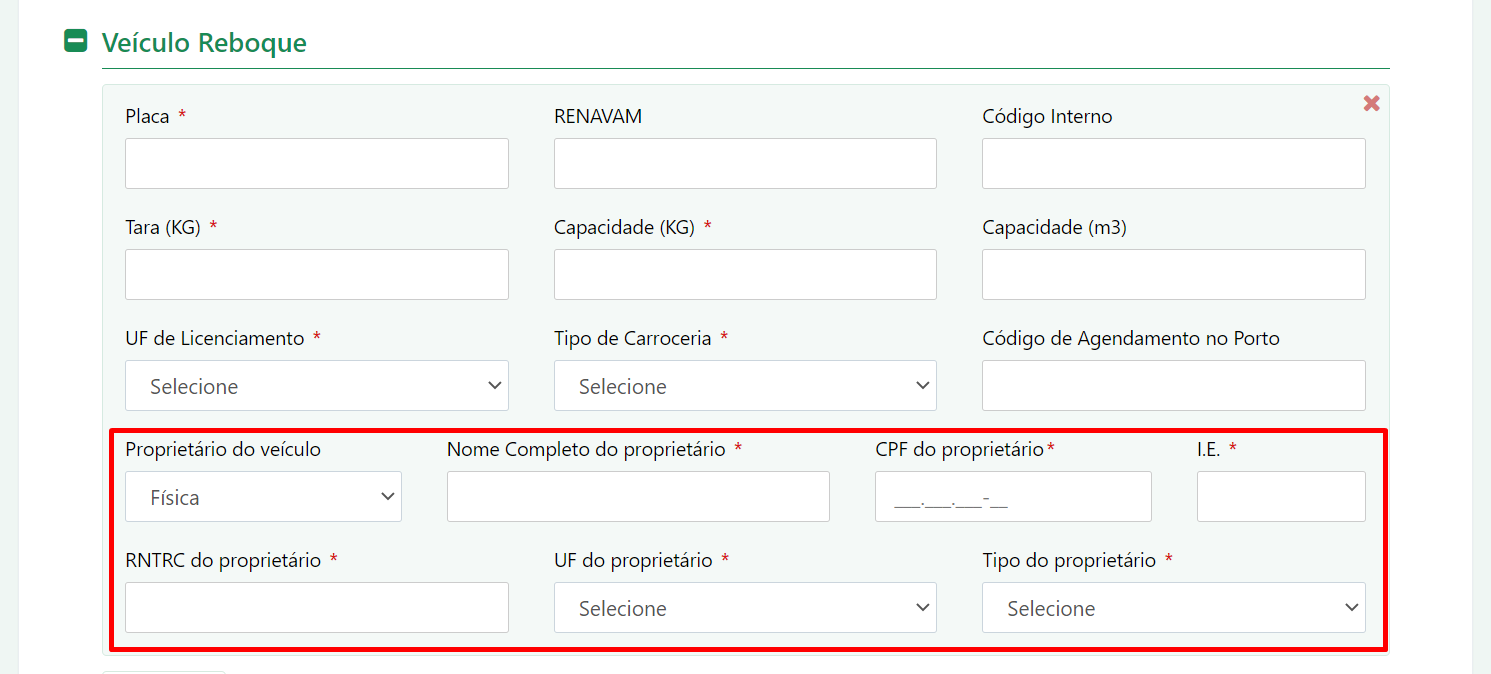This screenshot has width=1491, height=674.
Task: Open the Tipo do proprietário dropdown
Action: click(x=1174, y=607)
